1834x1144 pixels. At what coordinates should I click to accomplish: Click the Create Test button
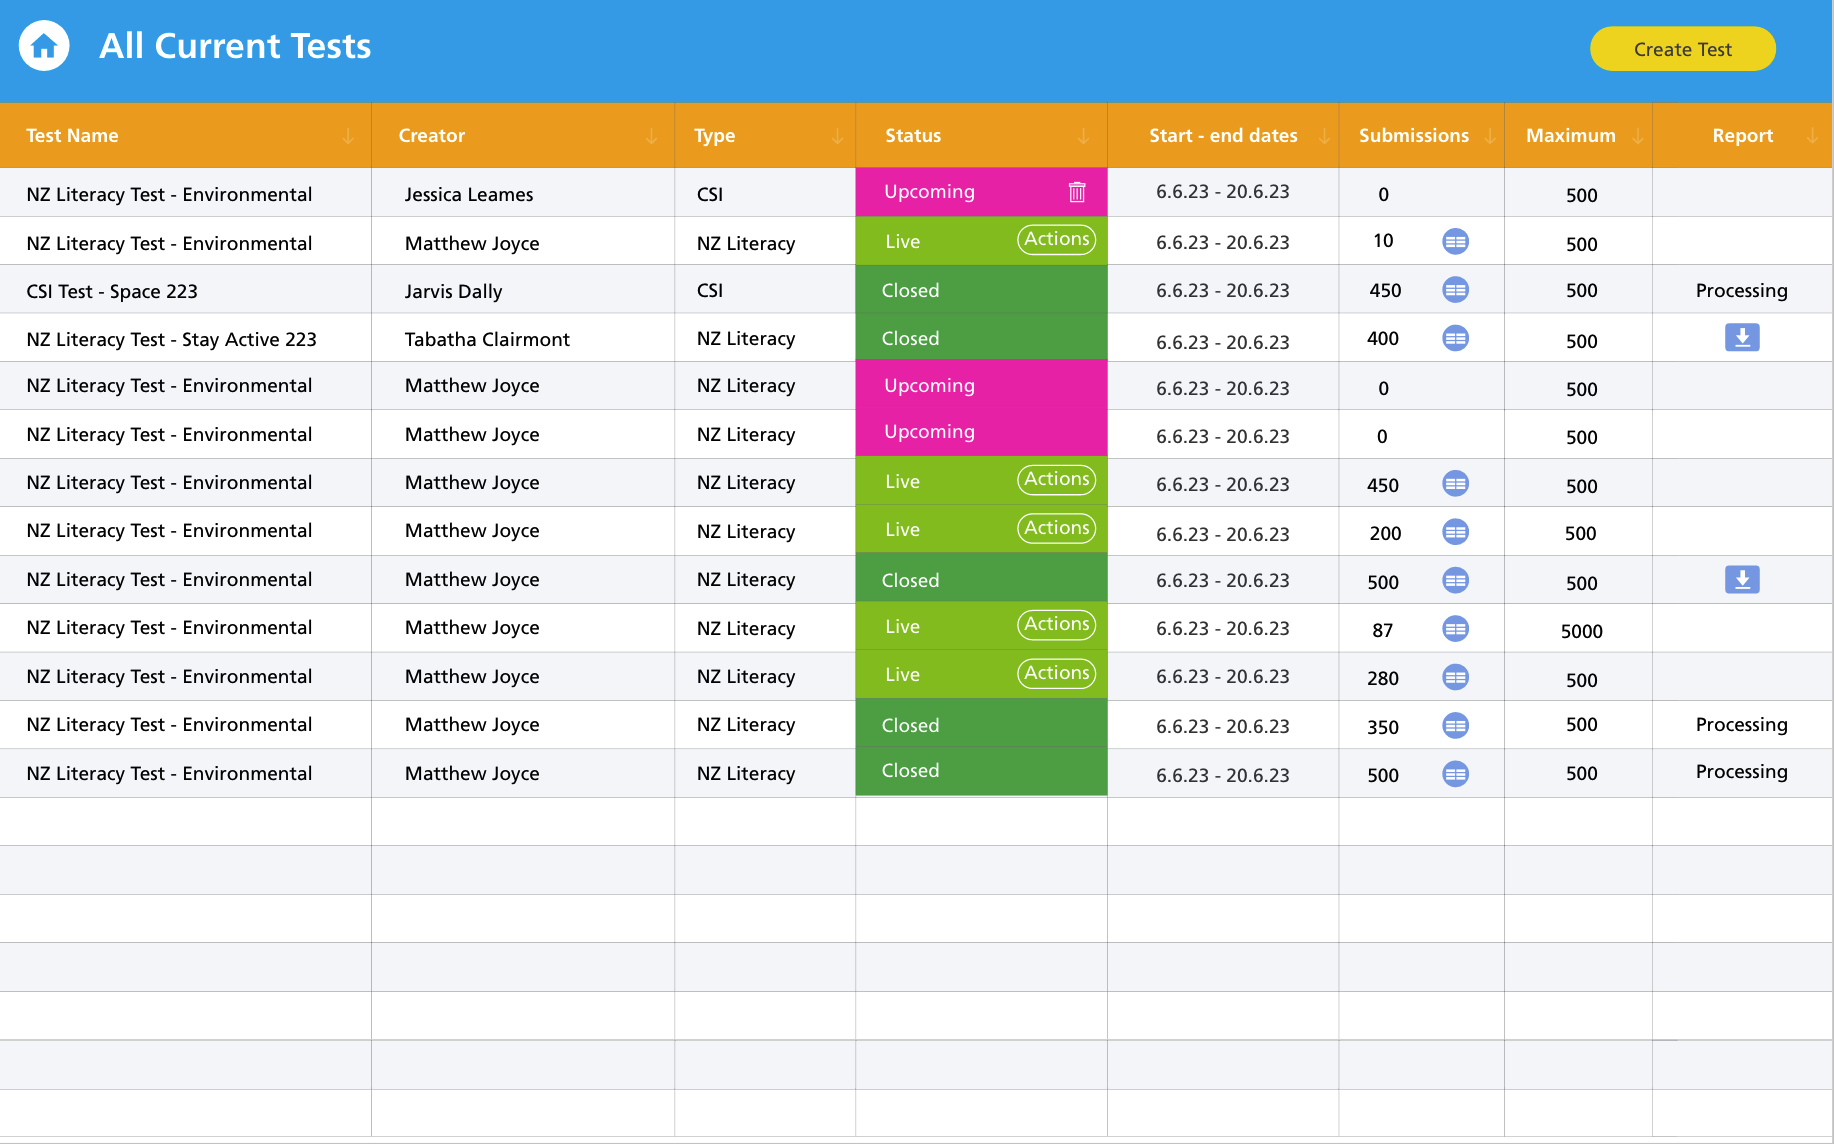tap(1682, 49)
